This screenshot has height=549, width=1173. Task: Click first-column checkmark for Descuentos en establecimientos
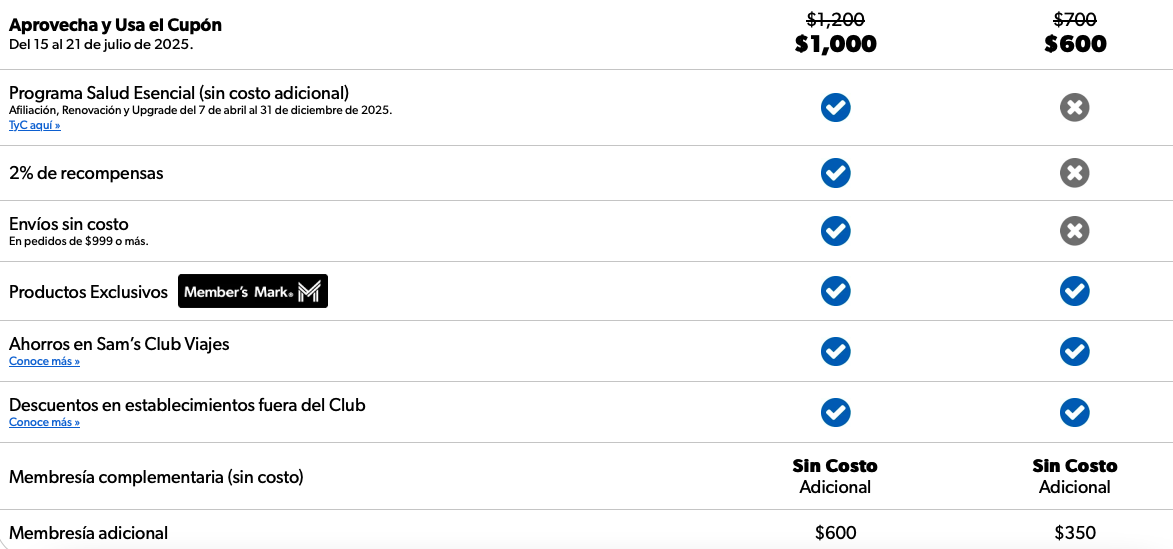coord(835,412)
